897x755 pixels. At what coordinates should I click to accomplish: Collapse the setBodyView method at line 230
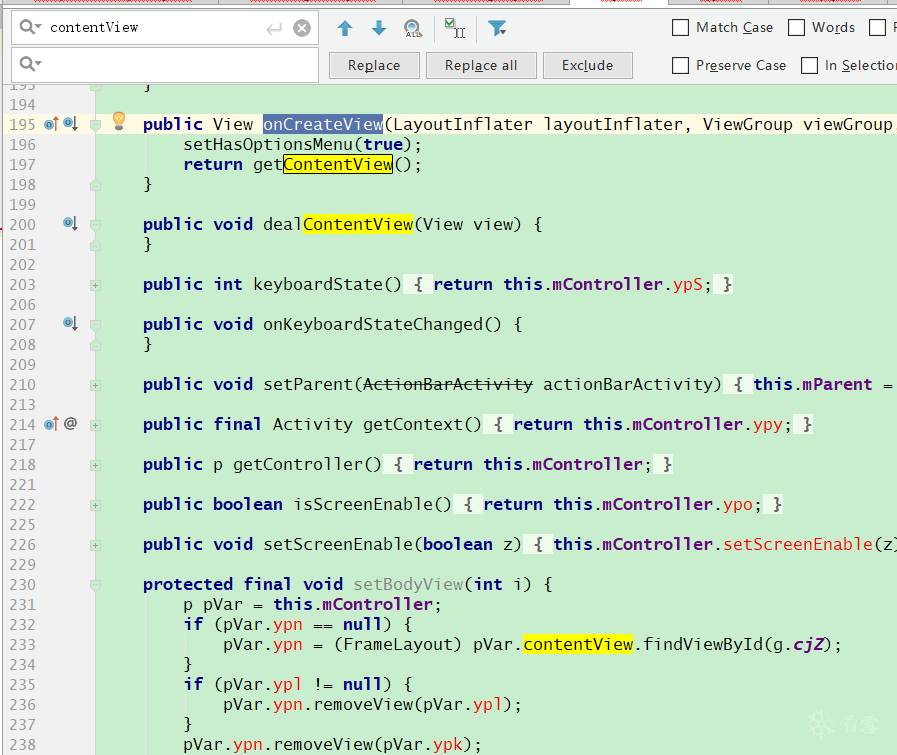click(x=96, y=585)
